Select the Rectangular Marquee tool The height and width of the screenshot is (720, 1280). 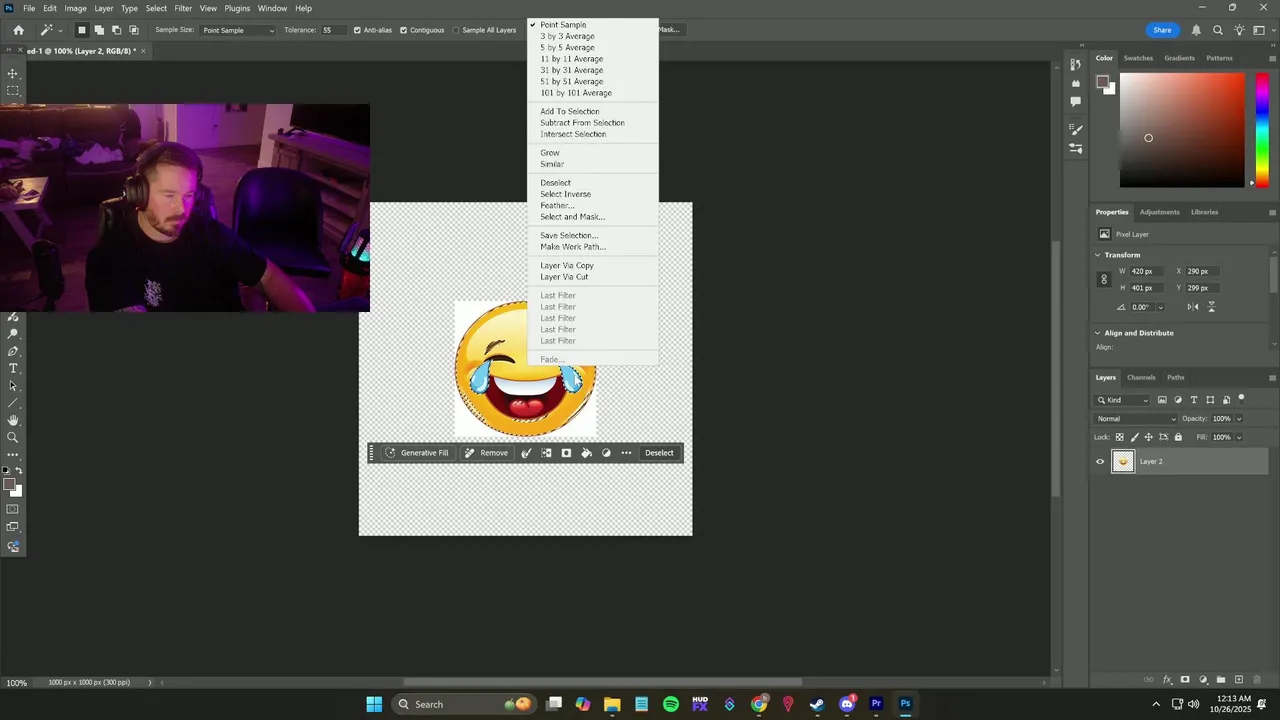click(x=13, y=91)
